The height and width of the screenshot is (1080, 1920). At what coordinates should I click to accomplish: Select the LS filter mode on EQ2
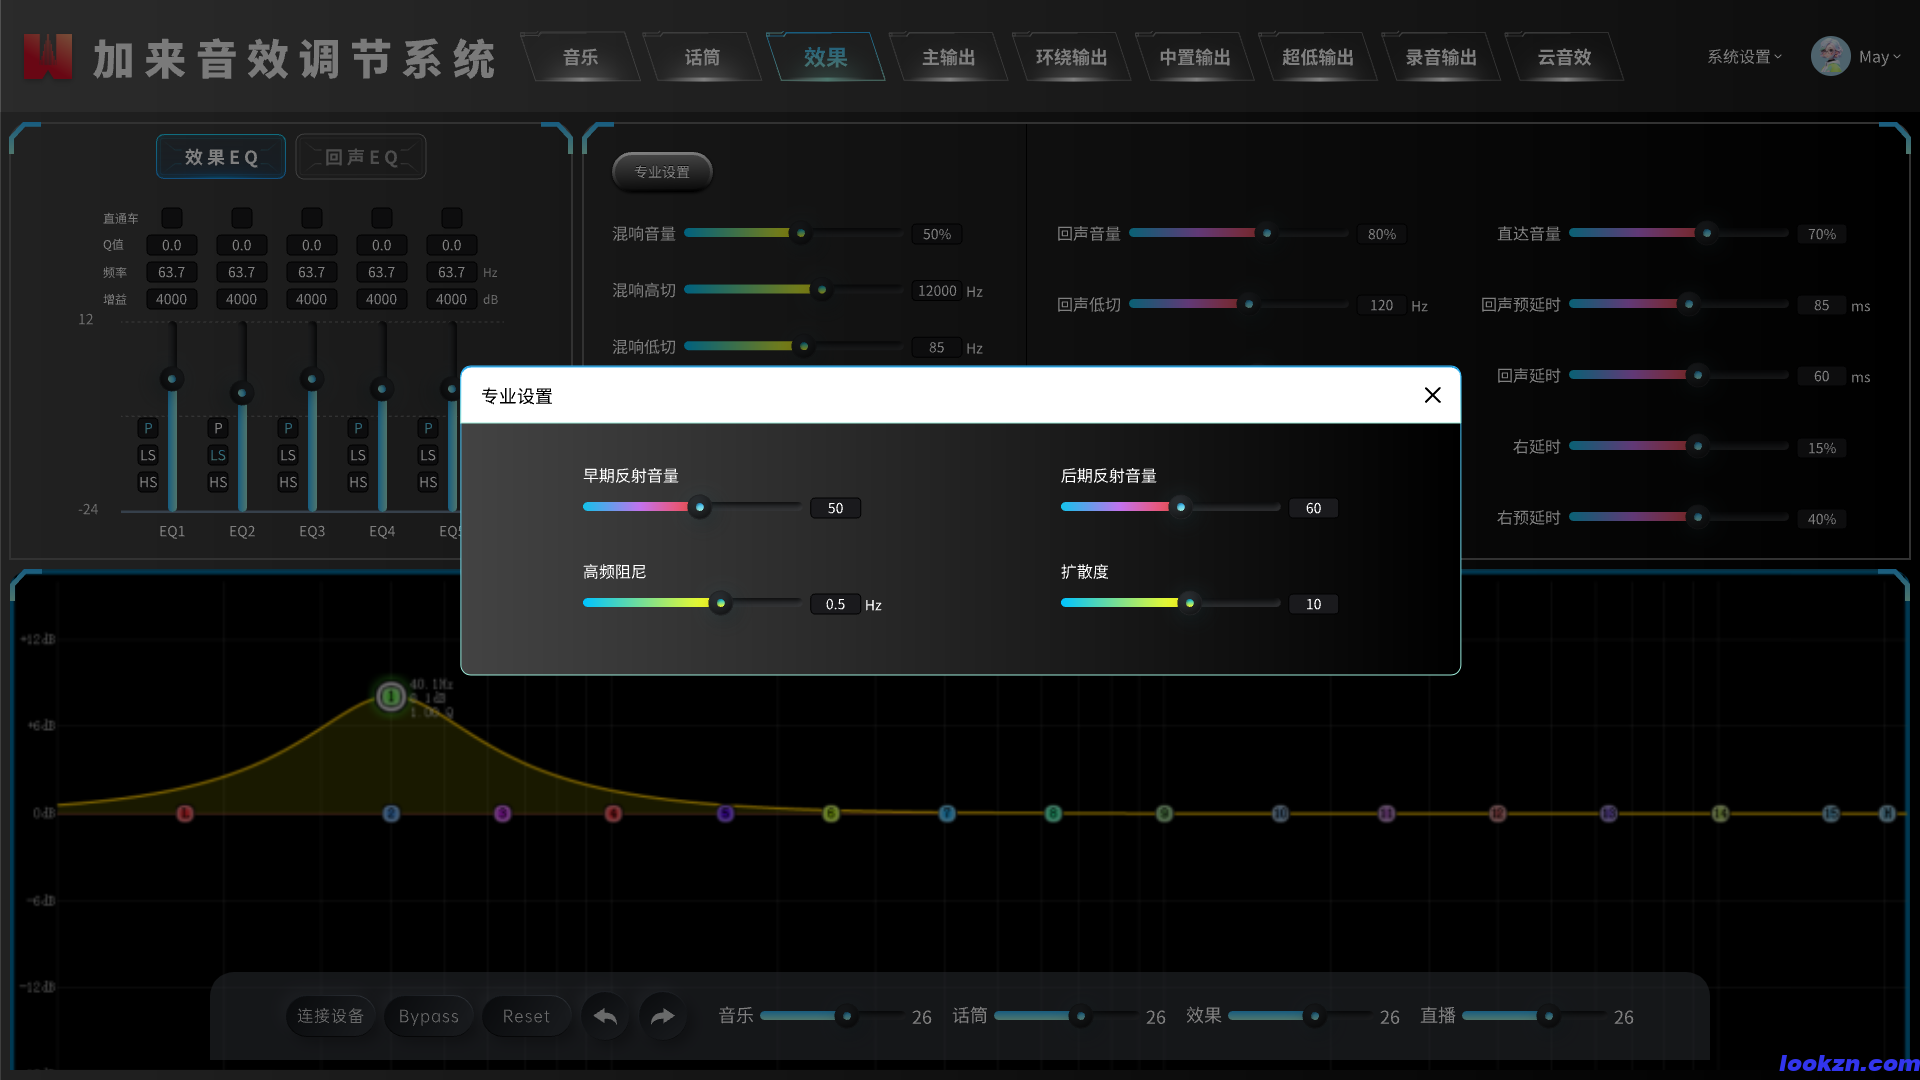click(x=217, y=455)
